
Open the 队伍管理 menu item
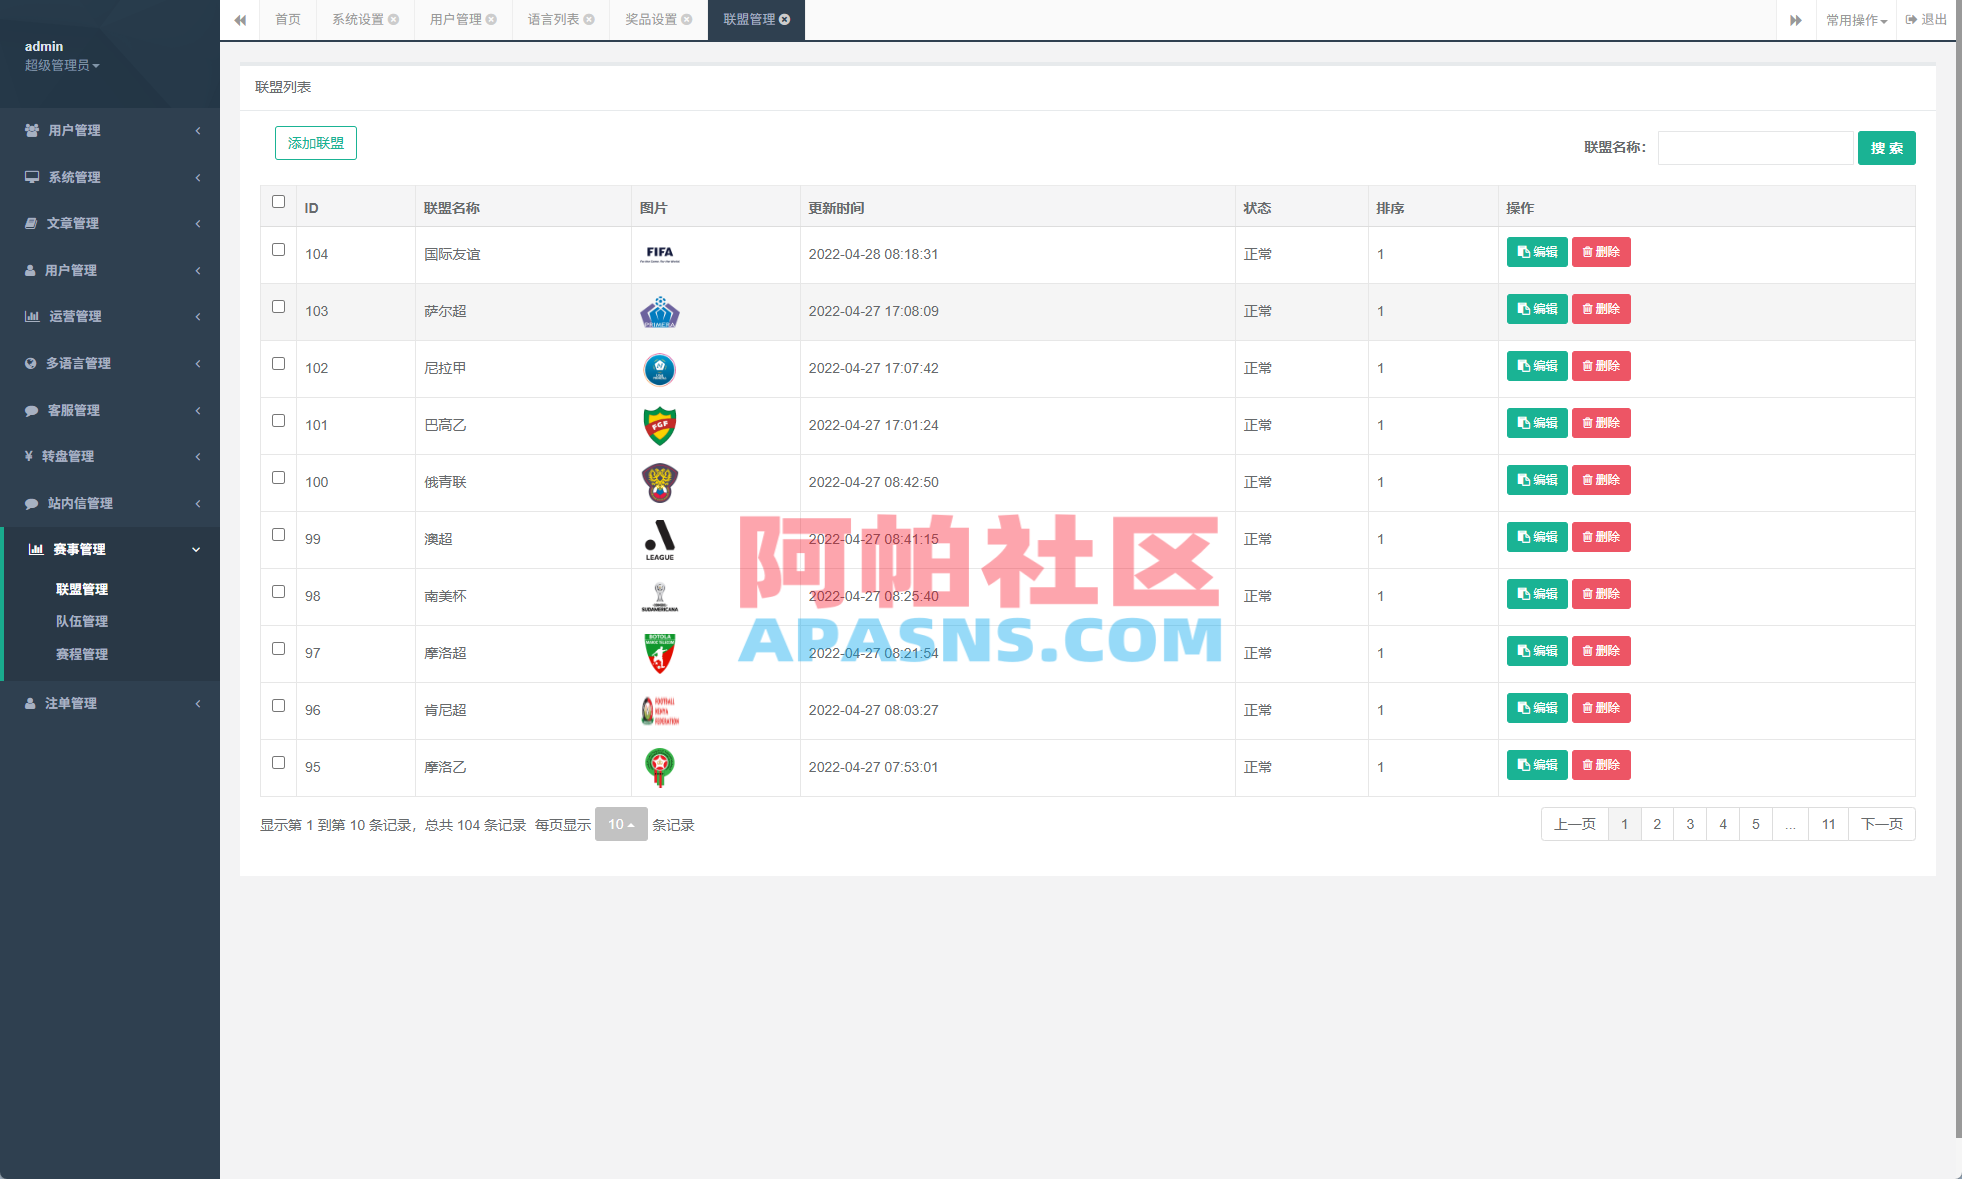[82, 621]
